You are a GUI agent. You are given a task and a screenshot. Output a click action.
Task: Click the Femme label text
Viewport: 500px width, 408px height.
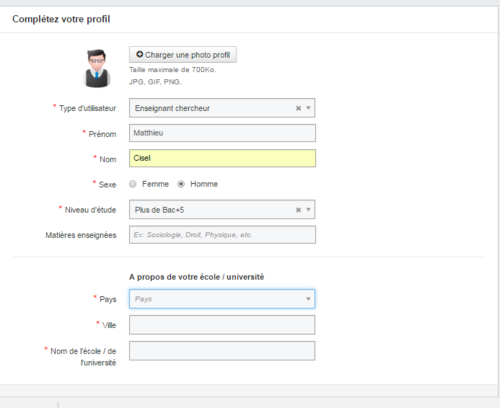pyautogui.click(x=155, y=184)
